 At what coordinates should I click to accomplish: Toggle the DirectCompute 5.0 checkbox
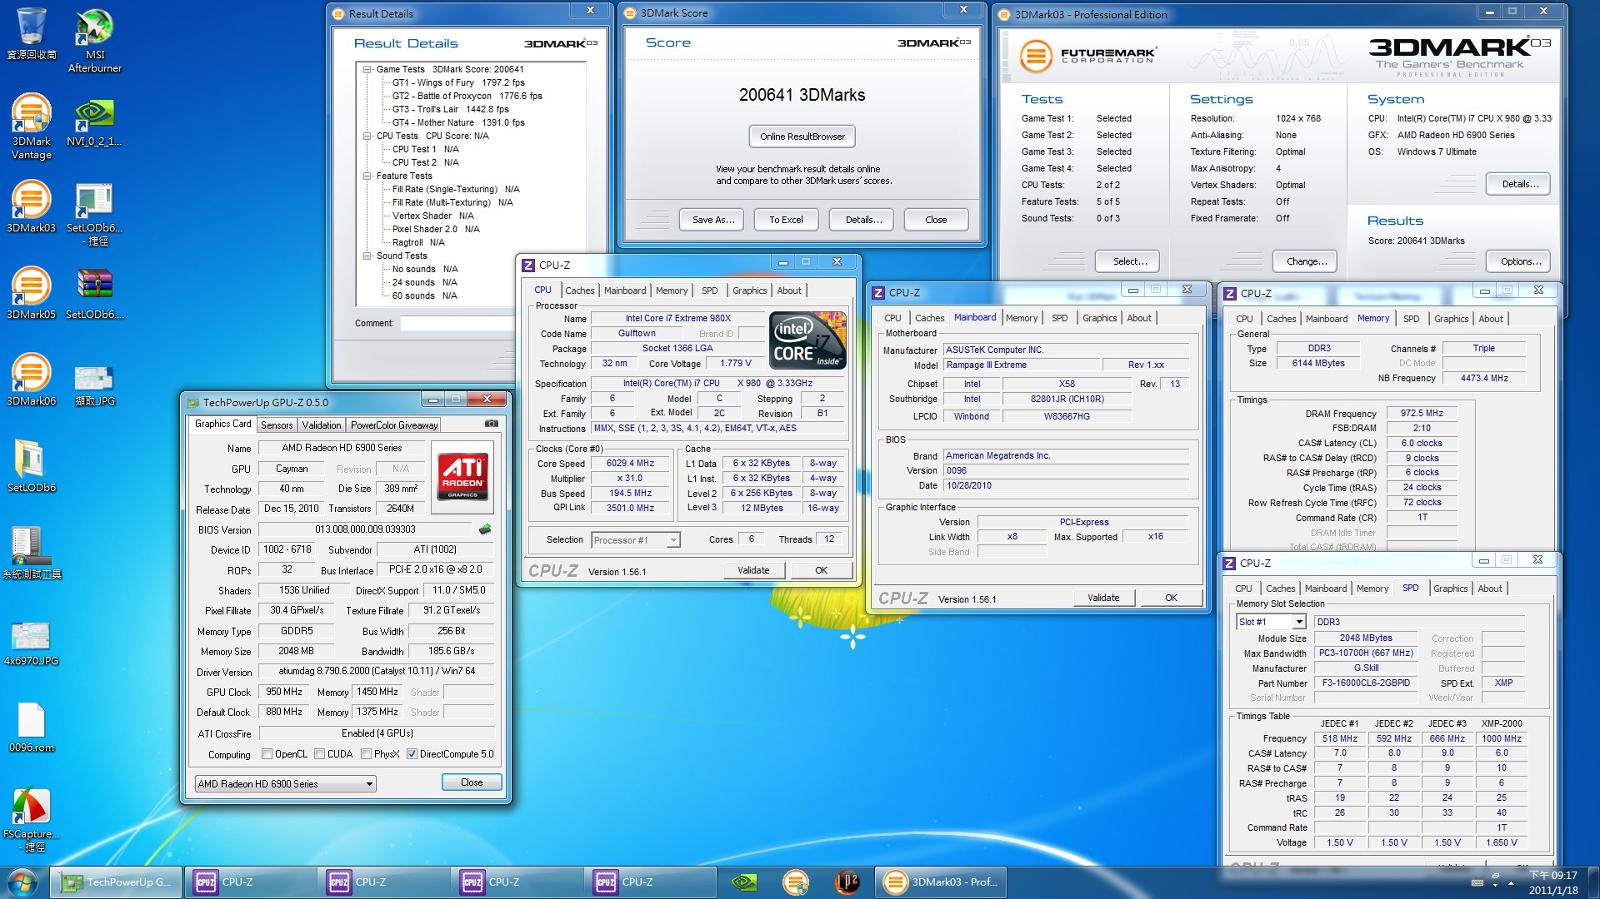click(x=412, y=754)
